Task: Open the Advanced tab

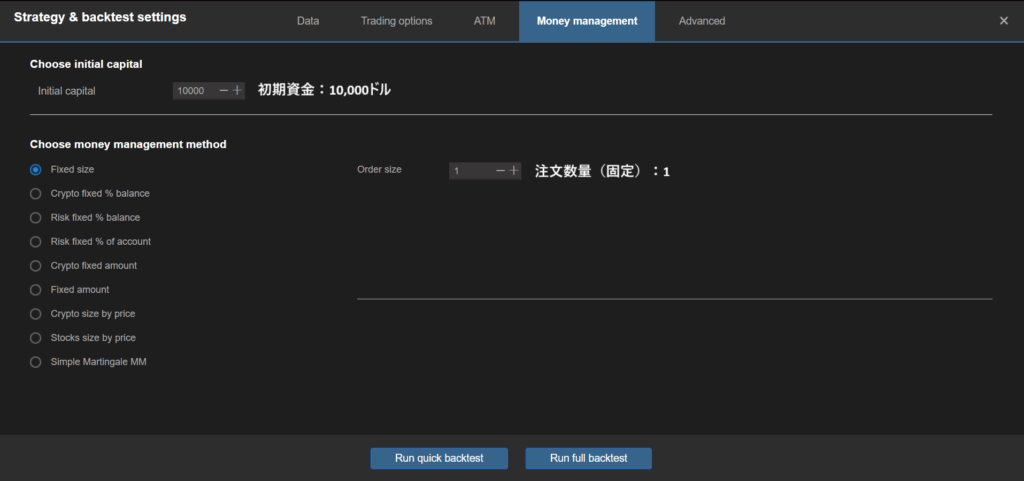Action: pyautogui.click(x=702, y=21)
